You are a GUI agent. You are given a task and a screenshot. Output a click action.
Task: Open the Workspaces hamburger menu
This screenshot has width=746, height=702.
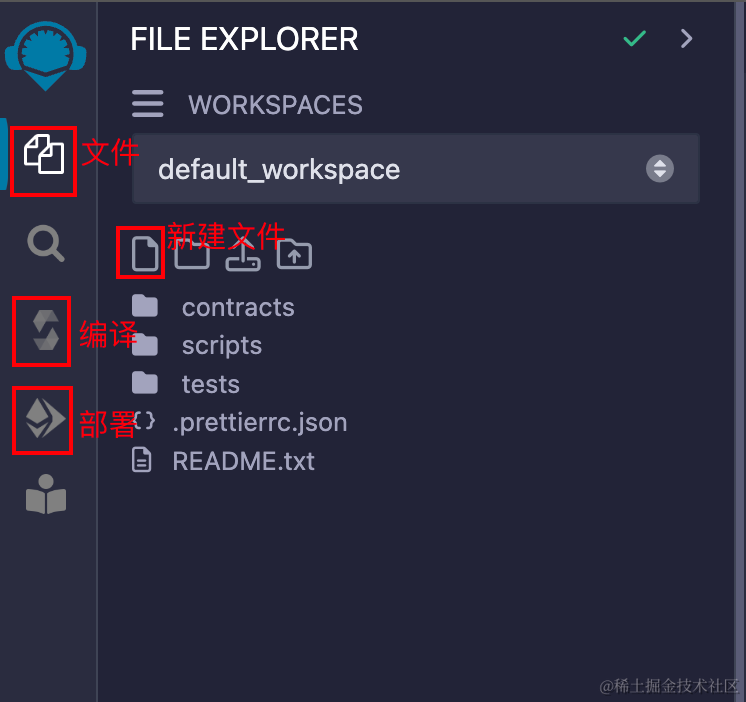tap(147, 104)
